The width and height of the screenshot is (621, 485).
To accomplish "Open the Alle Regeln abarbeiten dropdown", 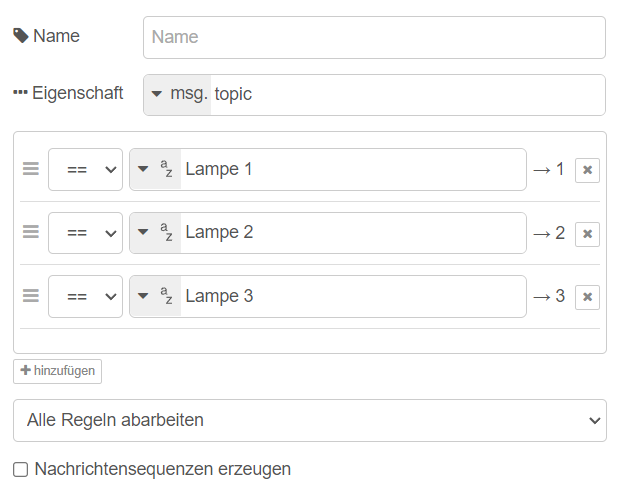I will (x=309, y=420).
